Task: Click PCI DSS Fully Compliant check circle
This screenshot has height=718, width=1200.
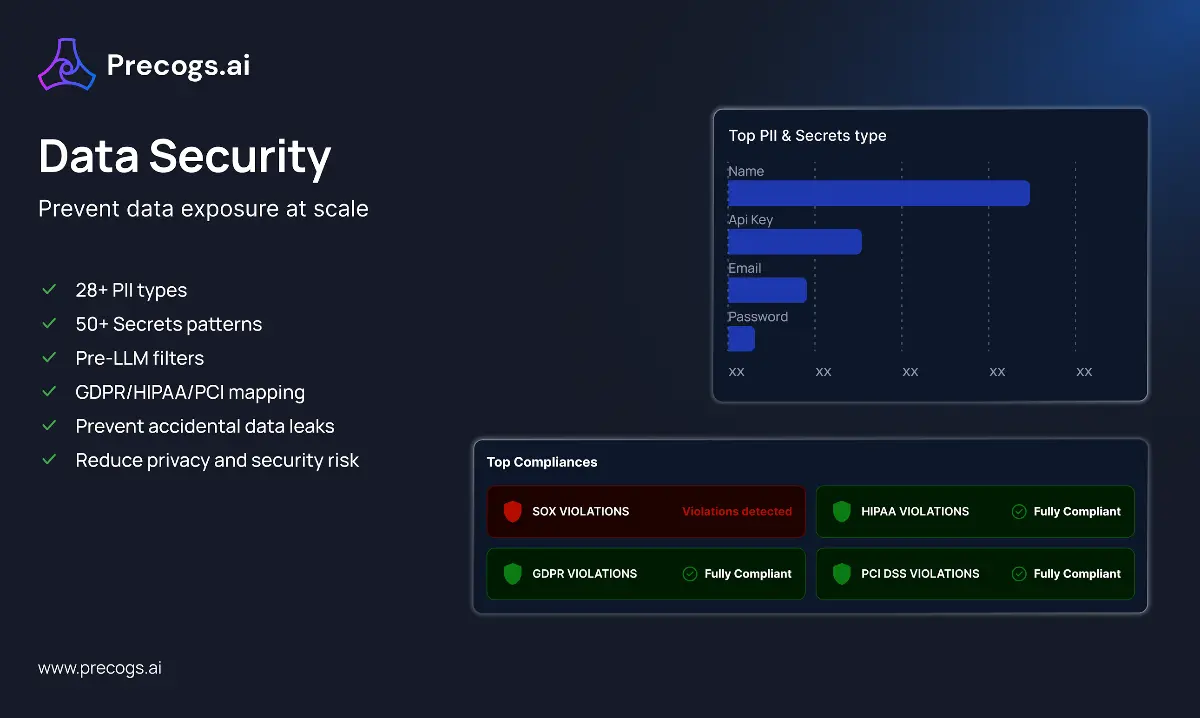Action: 1019,574
